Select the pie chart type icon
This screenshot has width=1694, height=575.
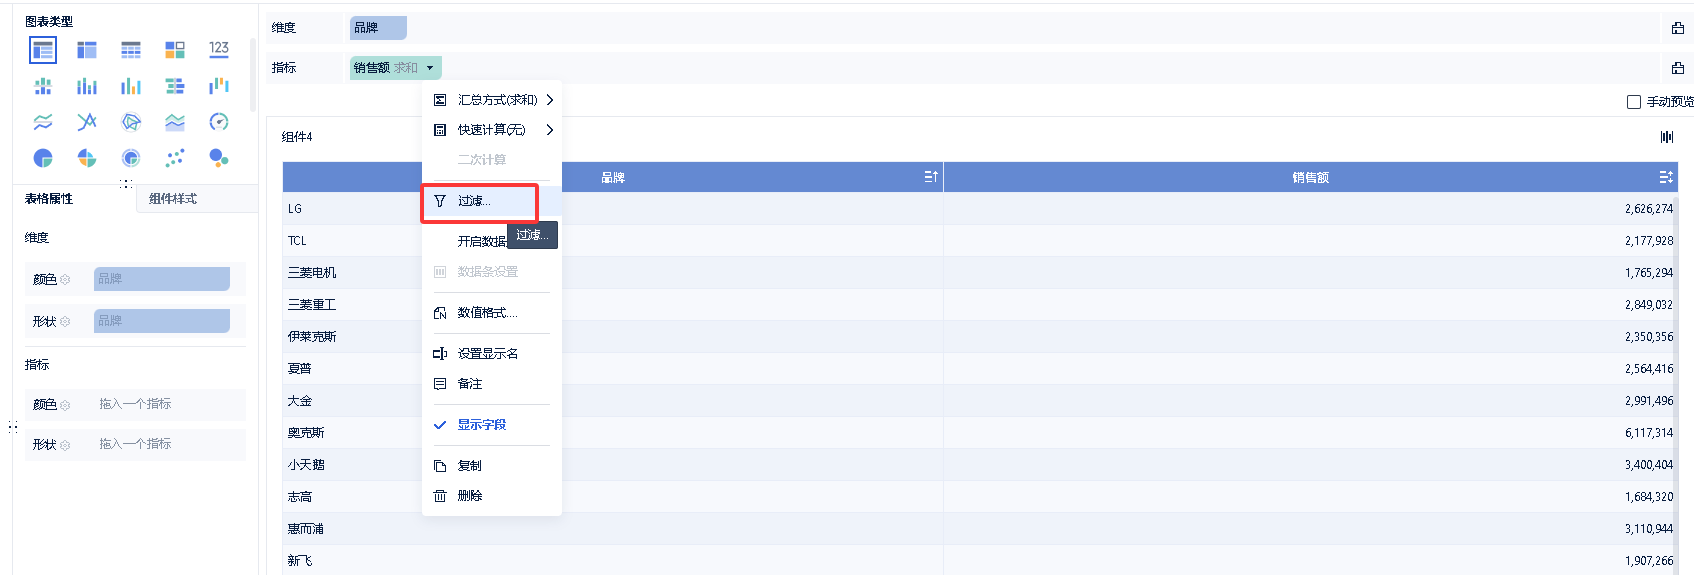click(43, 158)
